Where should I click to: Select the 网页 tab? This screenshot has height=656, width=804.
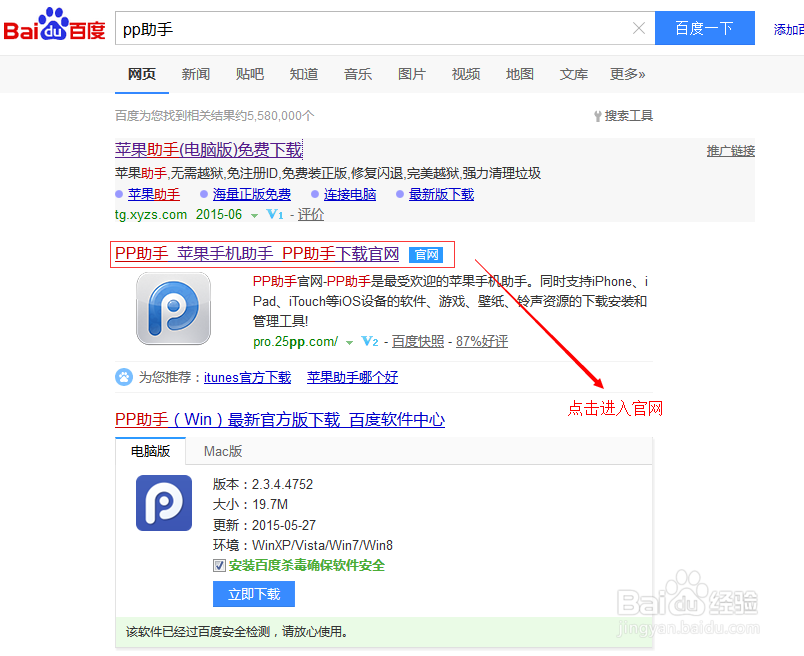[x=142, y=74]
